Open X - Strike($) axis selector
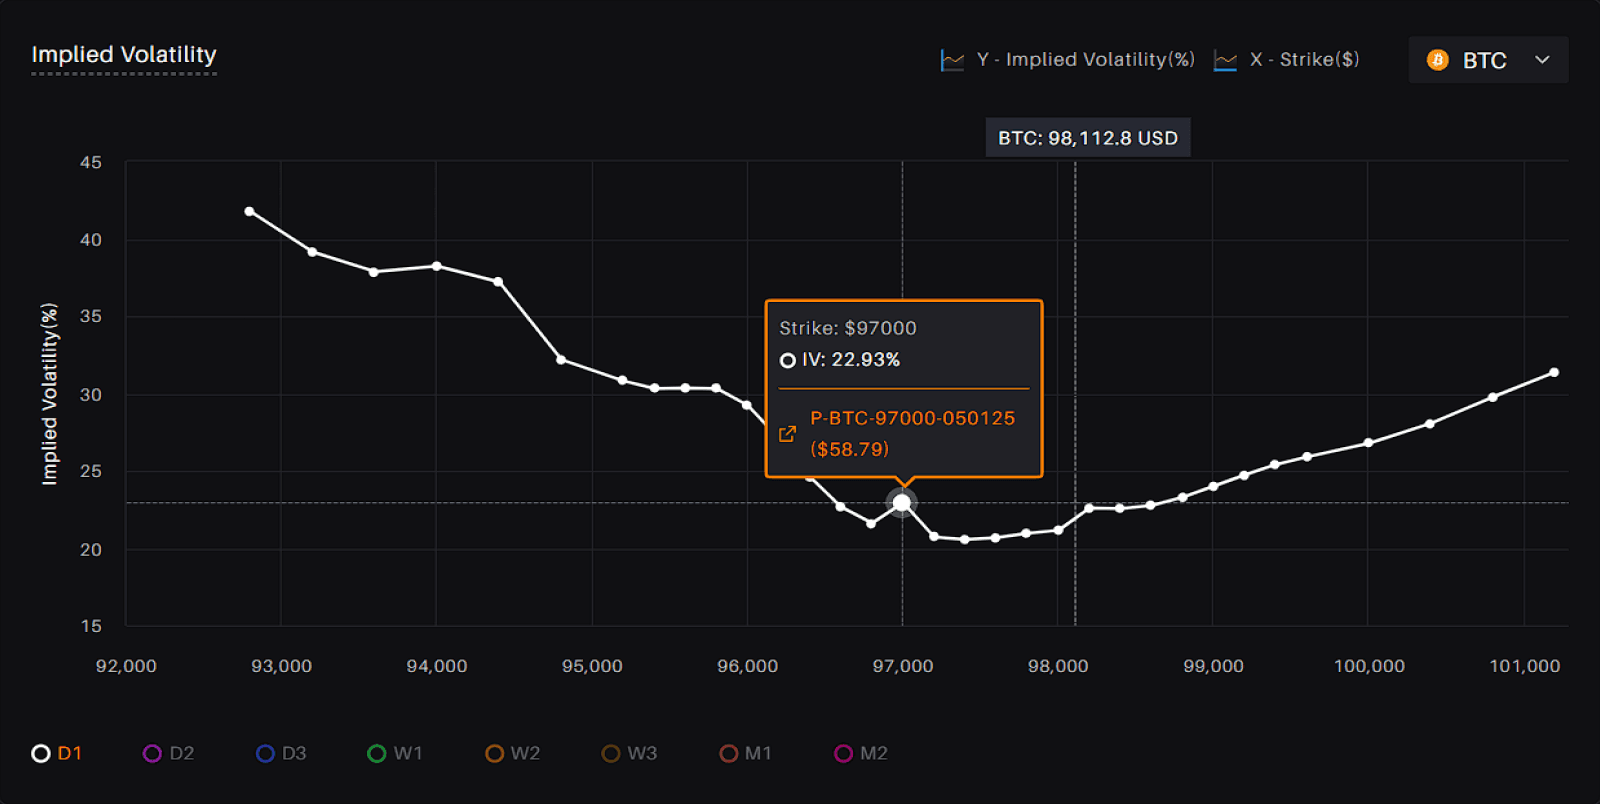This screenshot has height=804, width=1600. (x=1286, y=60)
